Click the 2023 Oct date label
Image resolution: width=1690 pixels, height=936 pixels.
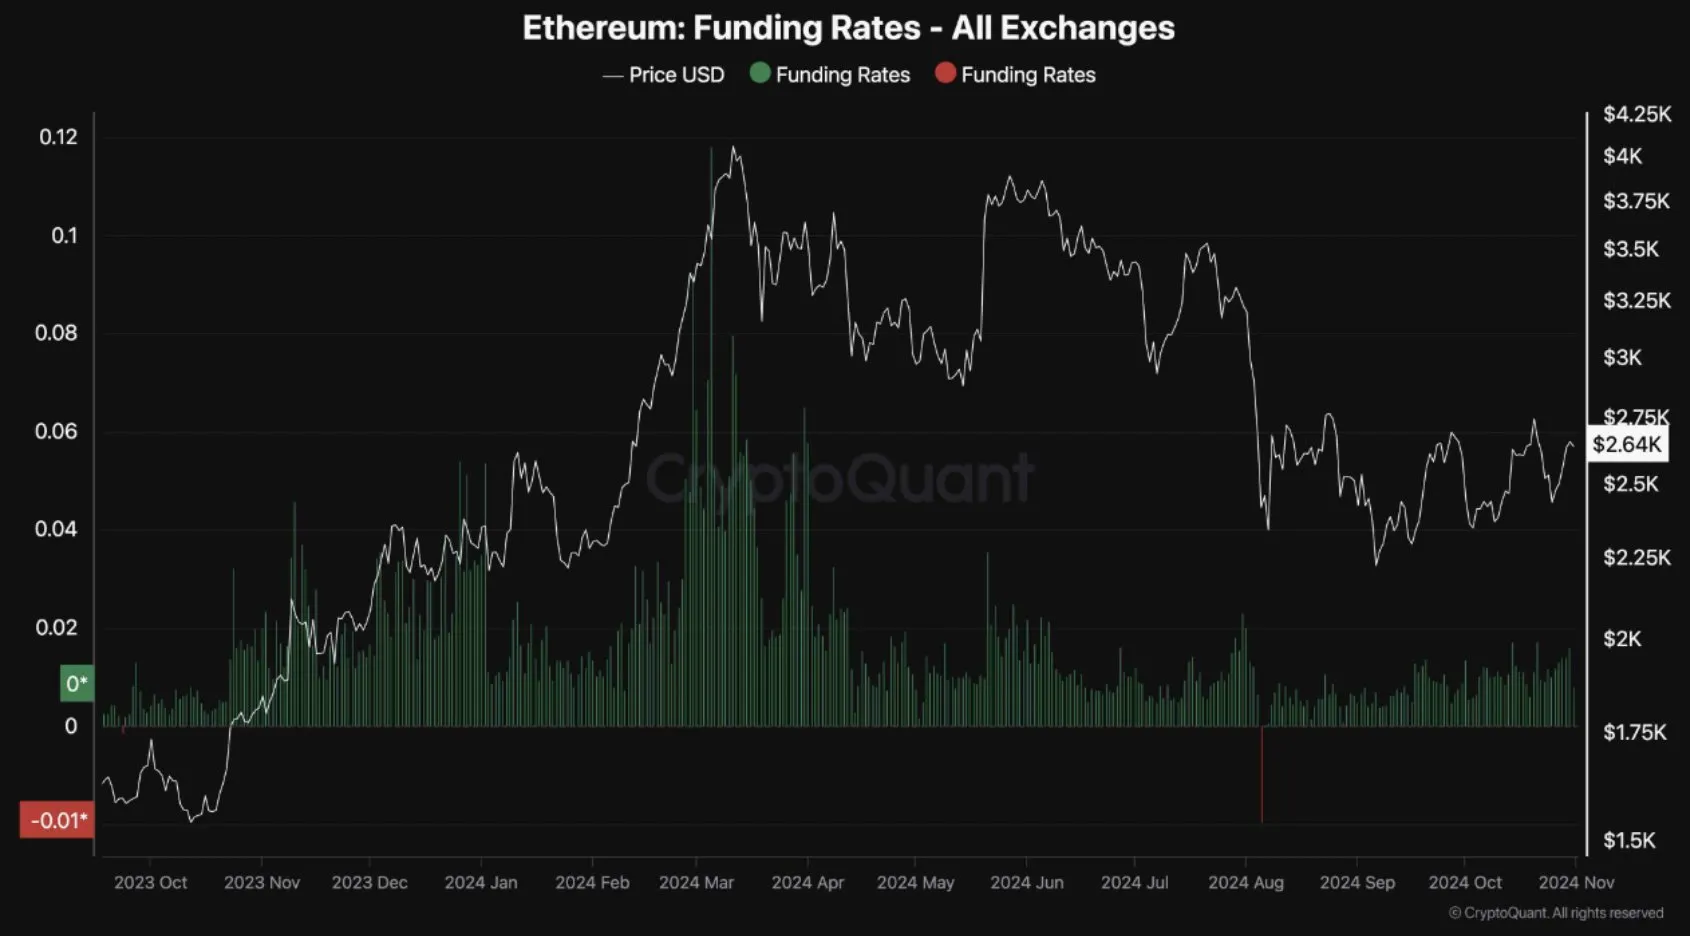tap(150, 883)
